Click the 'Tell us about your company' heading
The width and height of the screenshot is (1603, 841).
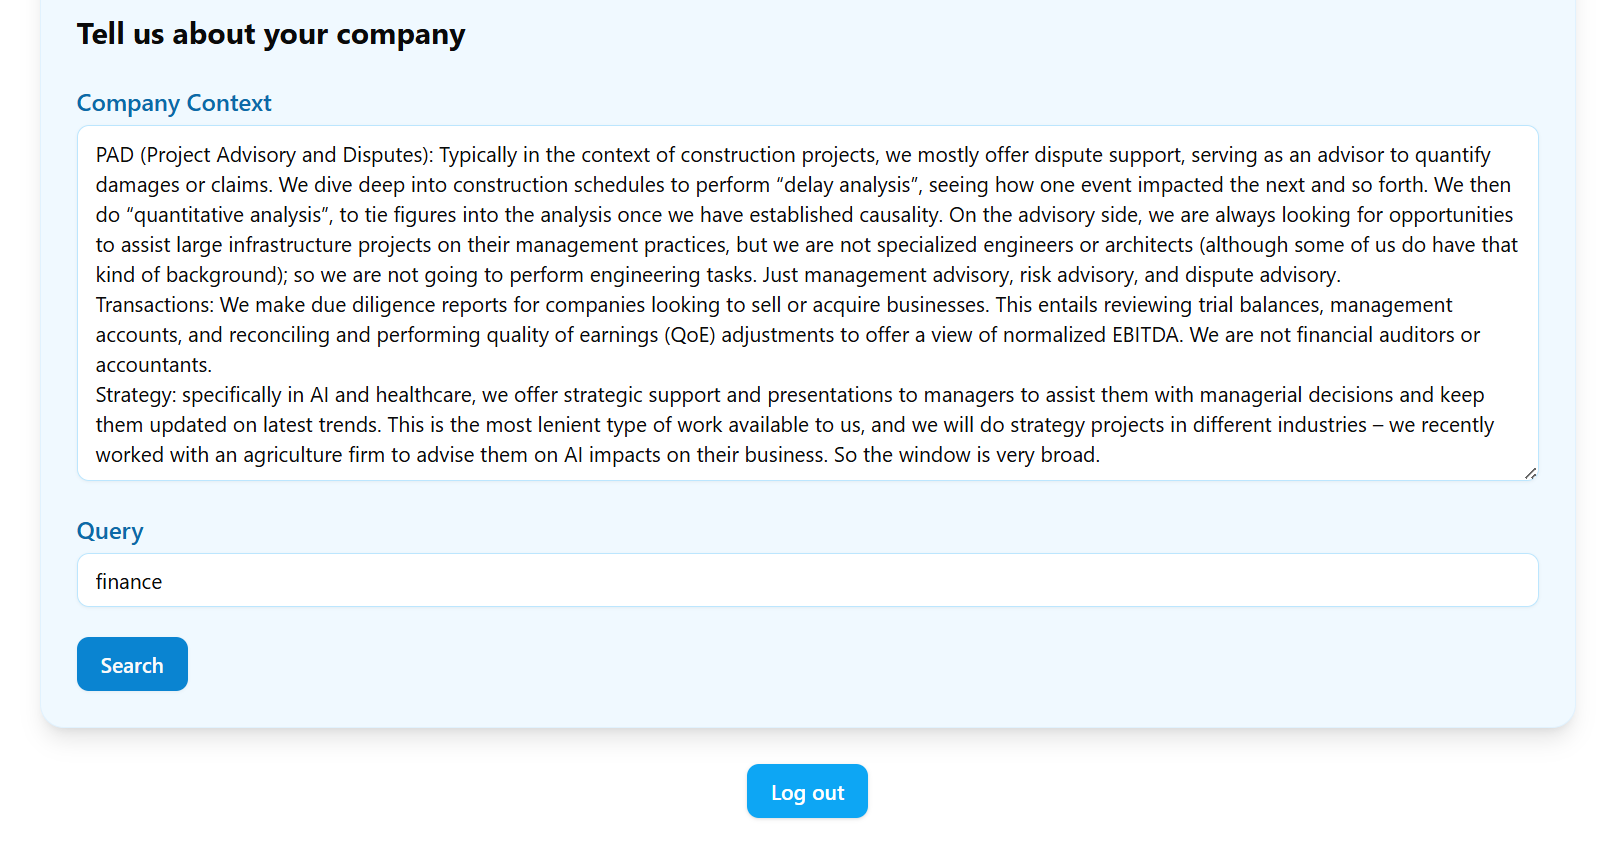271,35
